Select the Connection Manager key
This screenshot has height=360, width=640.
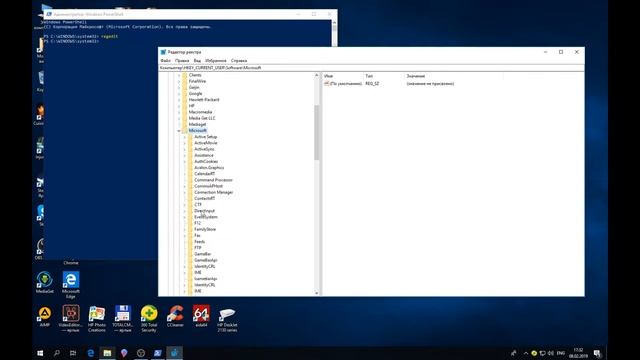(x=213, y=192)
